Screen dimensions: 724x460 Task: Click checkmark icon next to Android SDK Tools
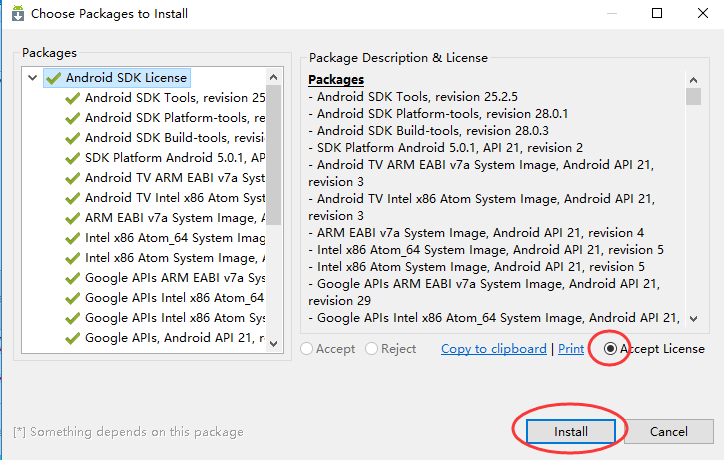[73, 98]
